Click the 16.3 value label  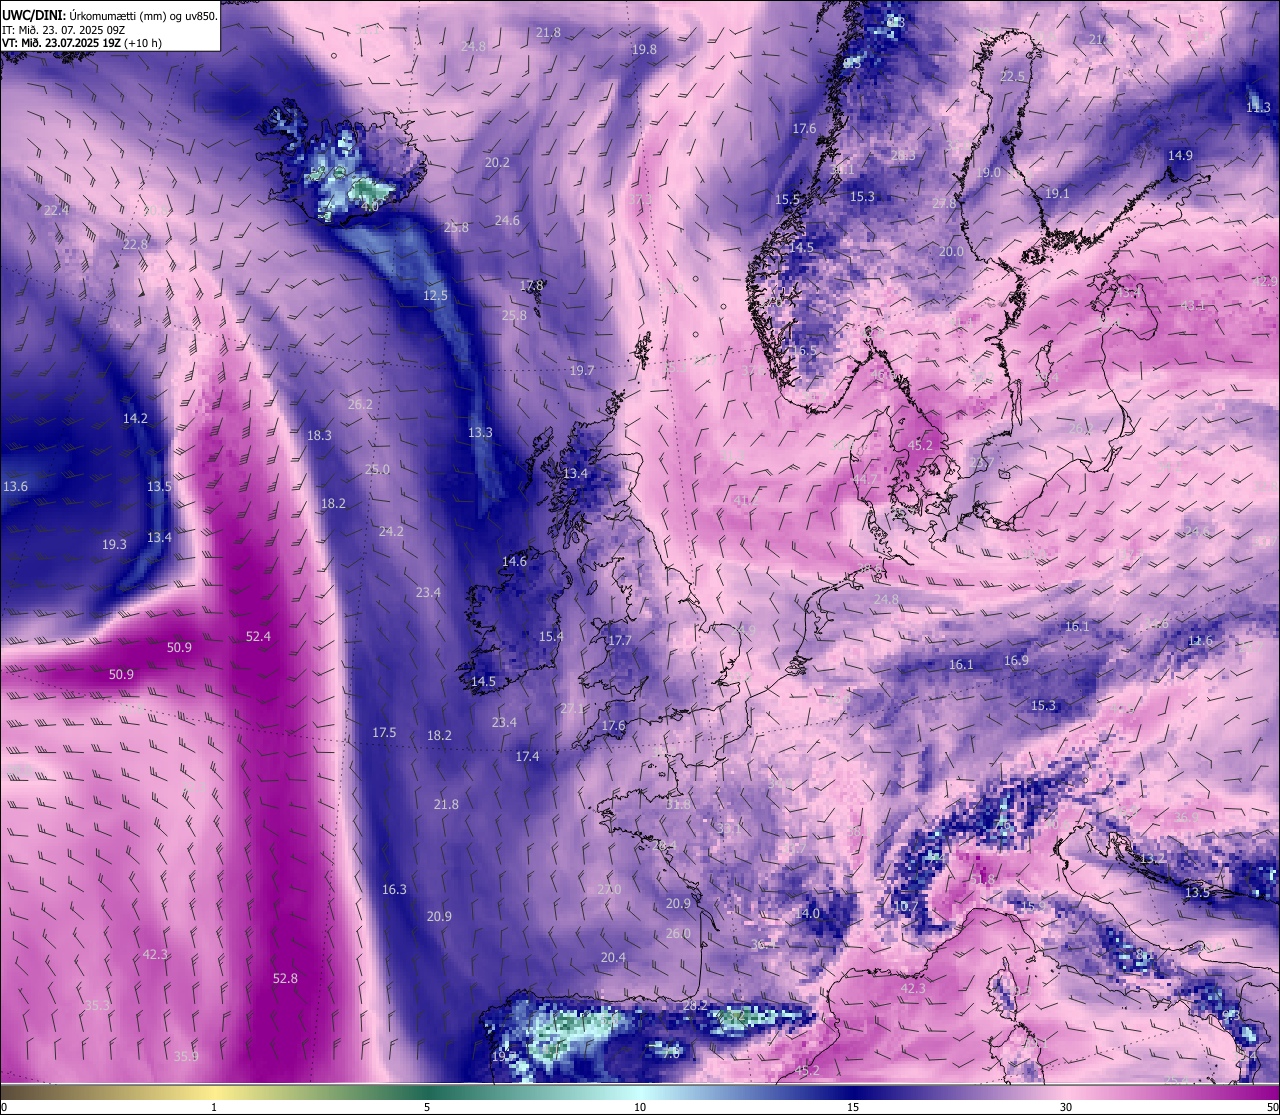pos(394,889)
